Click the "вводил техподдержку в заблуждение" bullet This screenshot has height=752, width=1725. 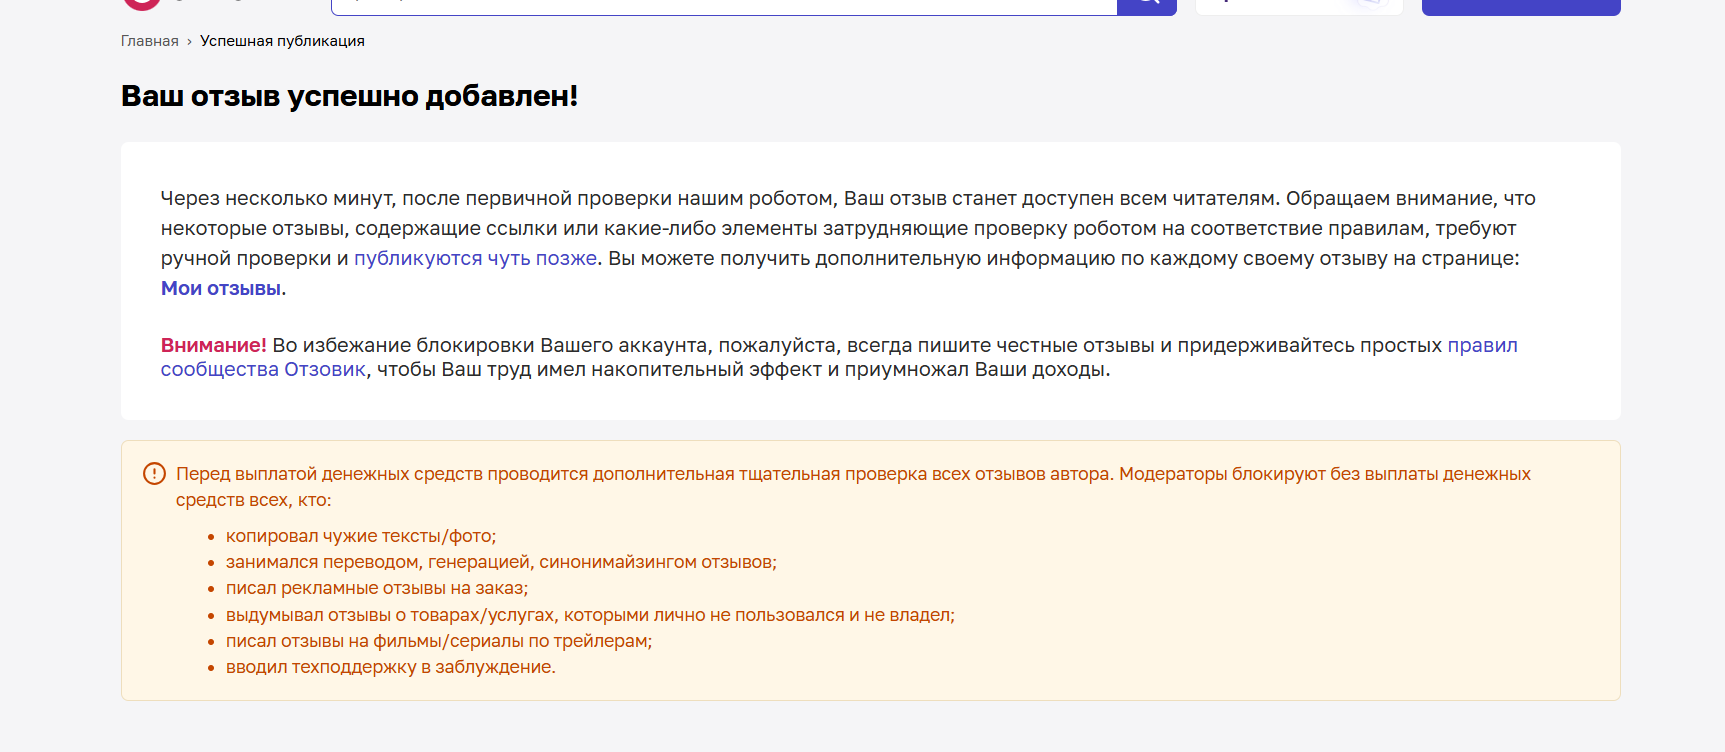point(391,667)
